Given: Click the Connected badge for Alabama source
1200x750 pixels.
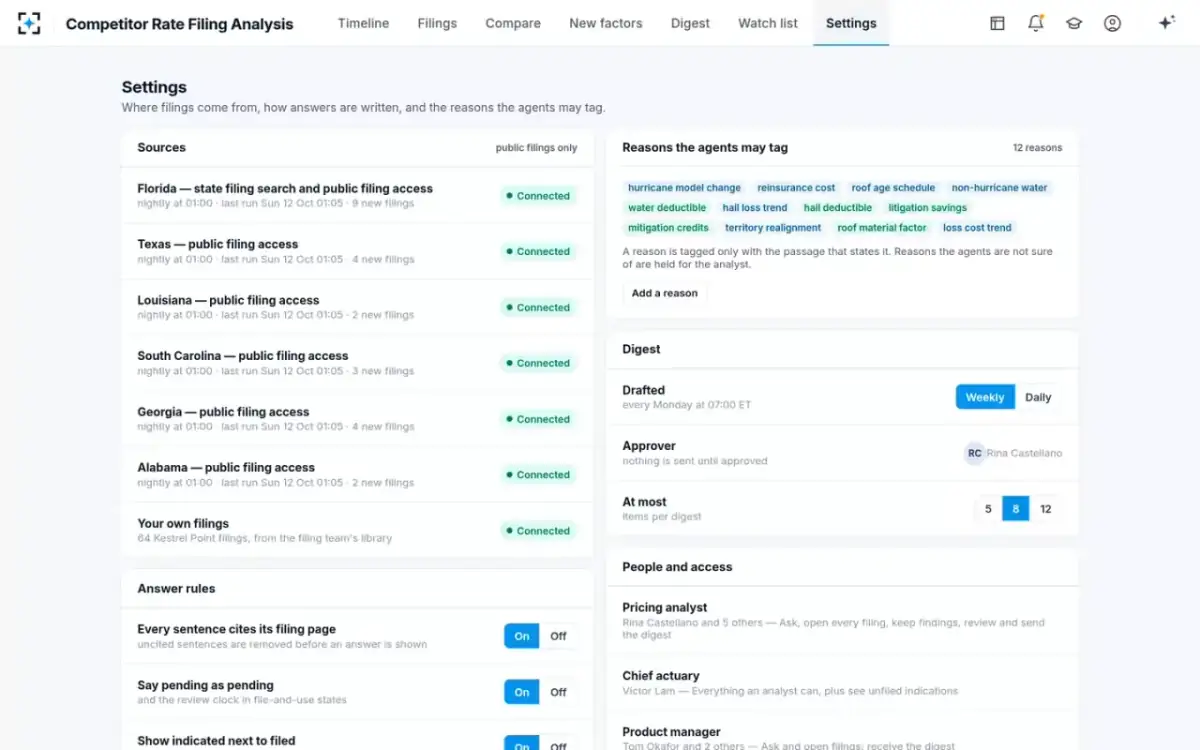Looking at the screenshot, I should pyautogui.click(x=538, y=475).
